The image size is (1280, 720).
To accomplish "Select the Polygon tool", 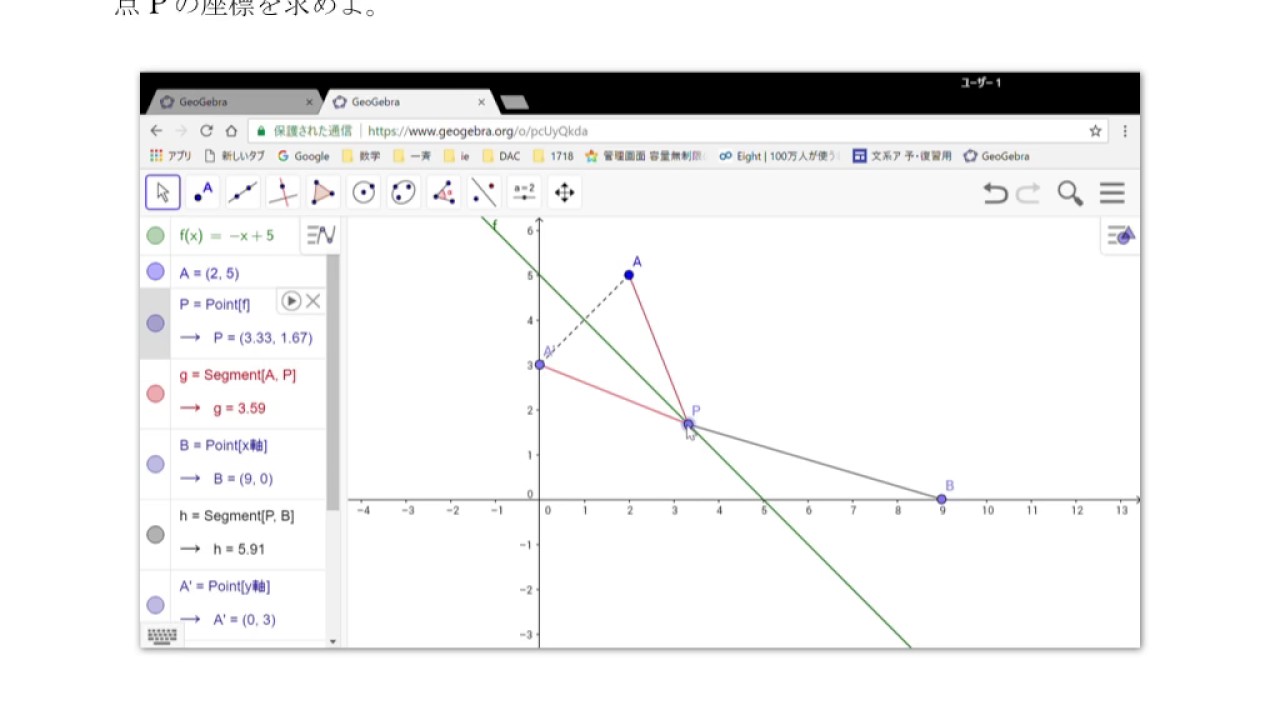I will click(323, 192).
